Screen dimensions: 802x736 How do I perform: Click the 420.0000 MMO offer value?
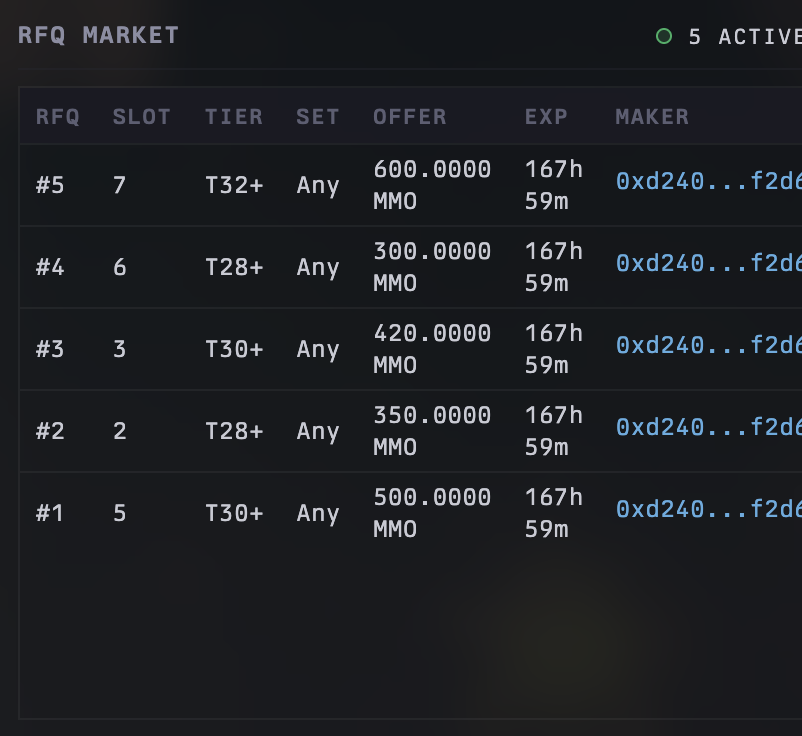[x=432, y=349]
